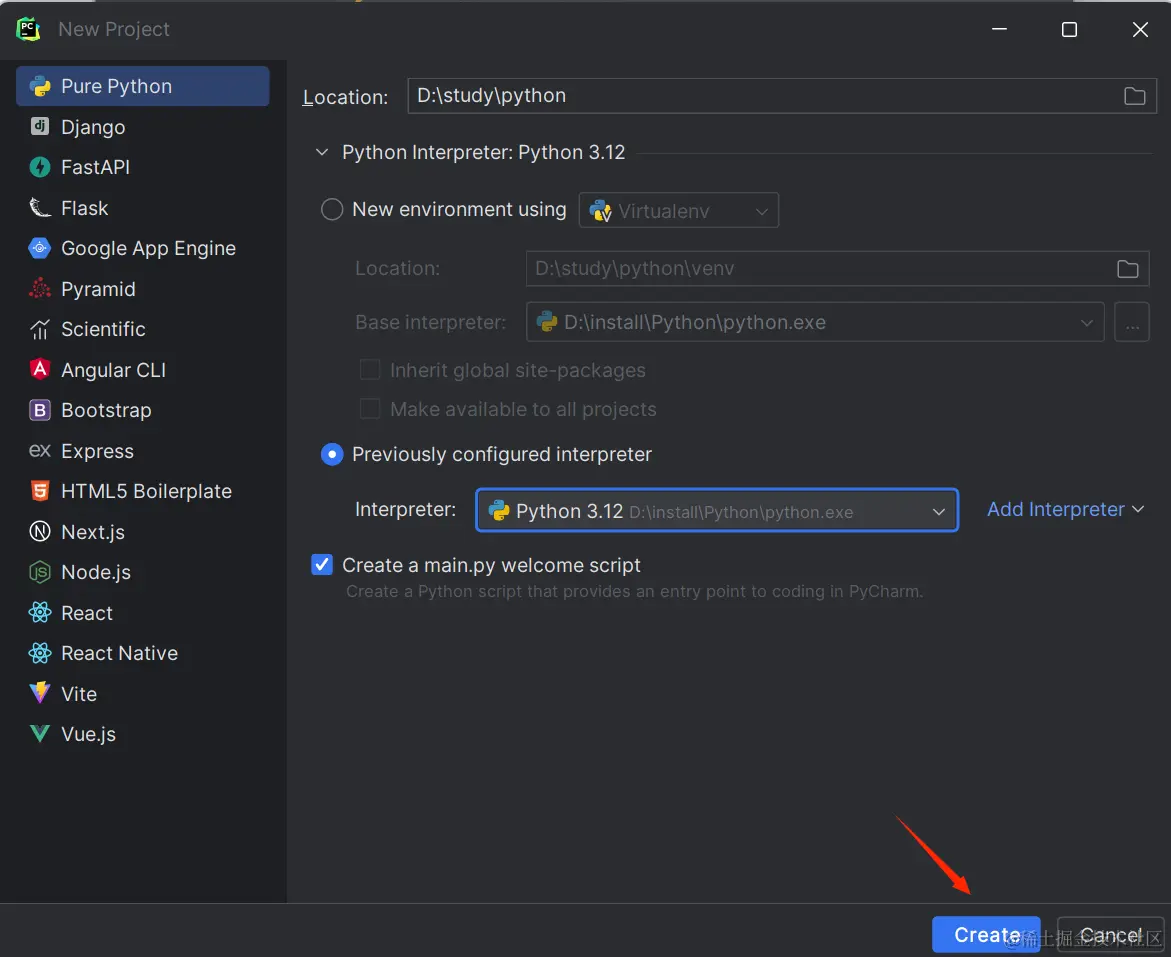
Task: Uncheck Create a main.py welcome script
Action: pyautogui.click(x=322, y=565)
